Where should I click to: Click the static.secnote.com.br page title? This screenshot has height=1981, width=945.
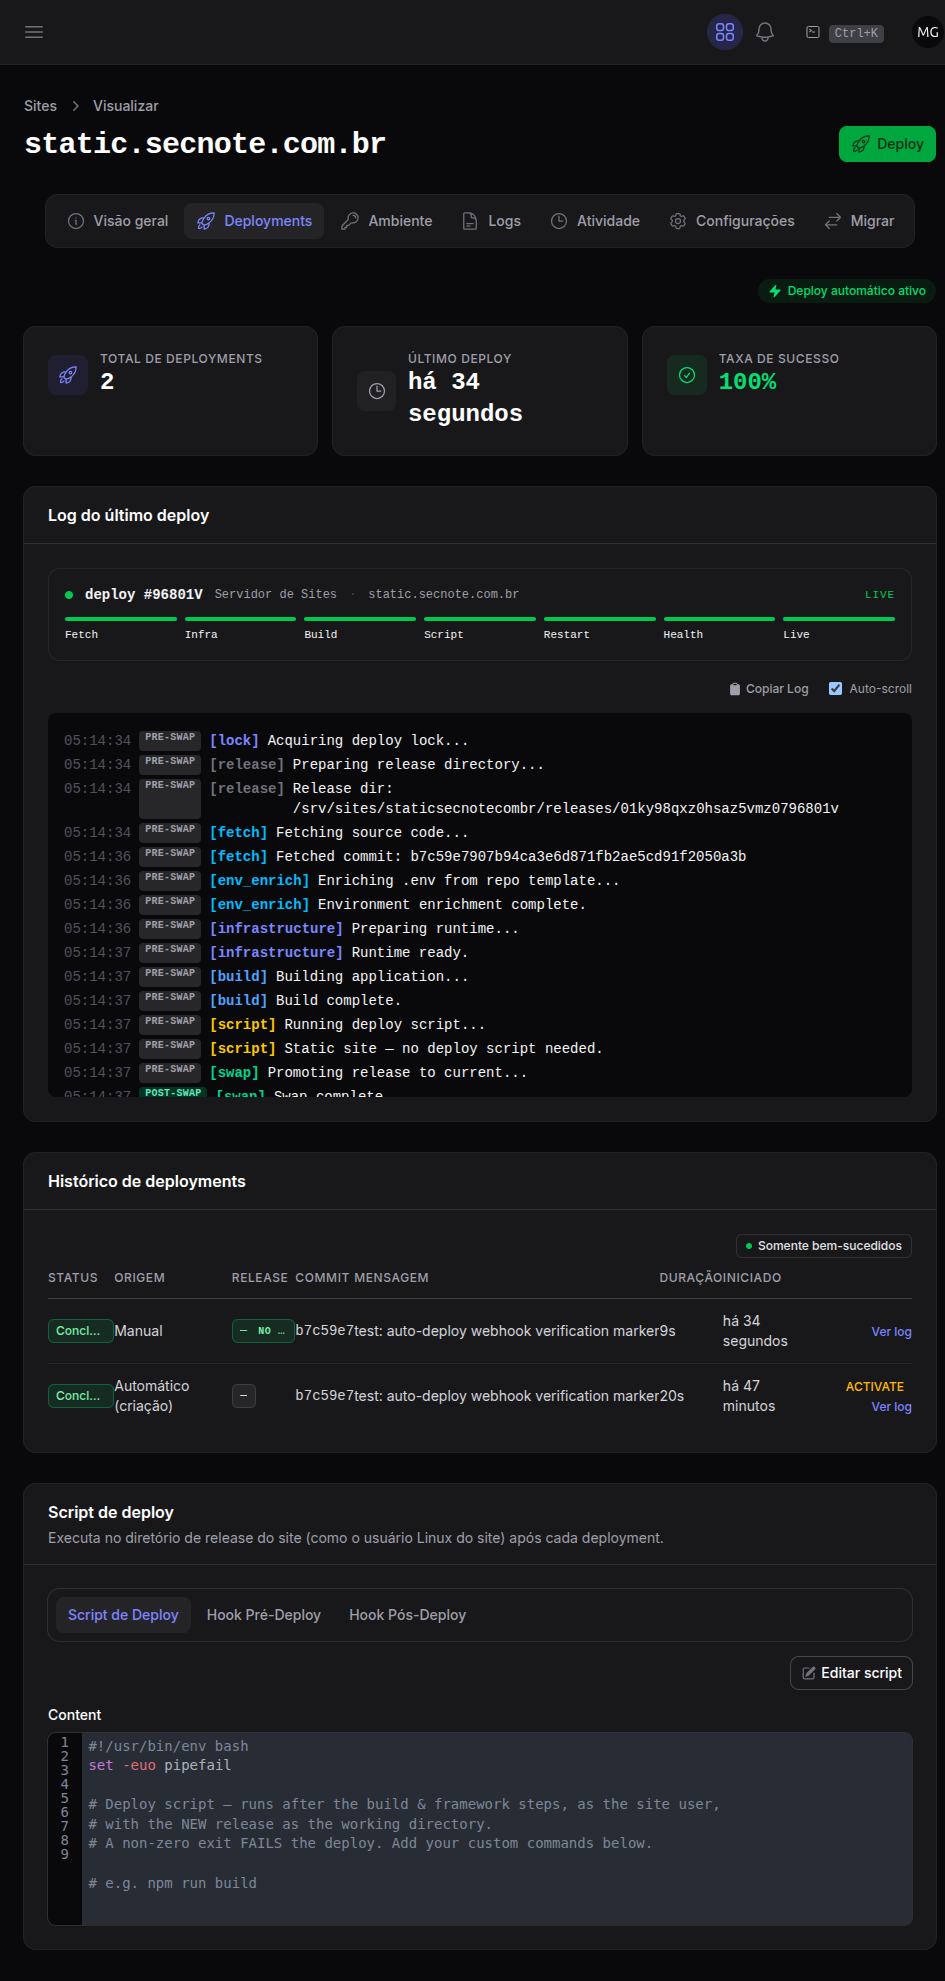click(205, 144)
